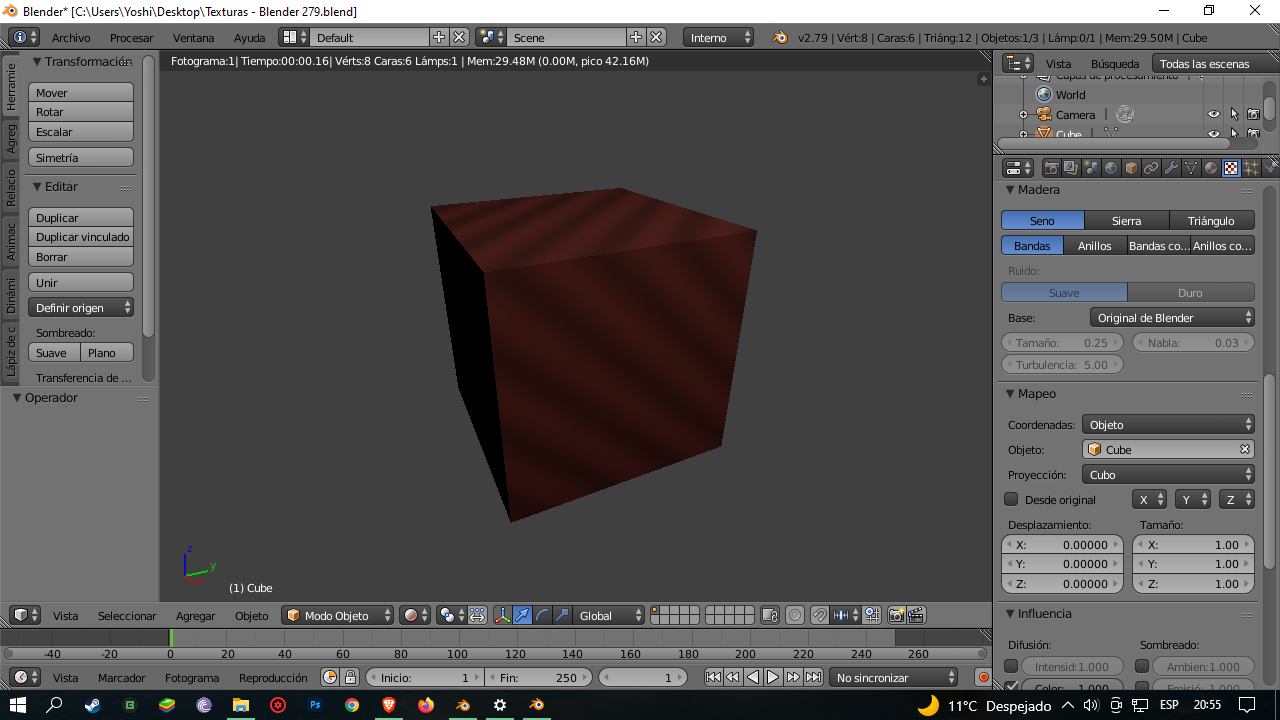Open the Render Layers properties tab

tap(1071, 168)
